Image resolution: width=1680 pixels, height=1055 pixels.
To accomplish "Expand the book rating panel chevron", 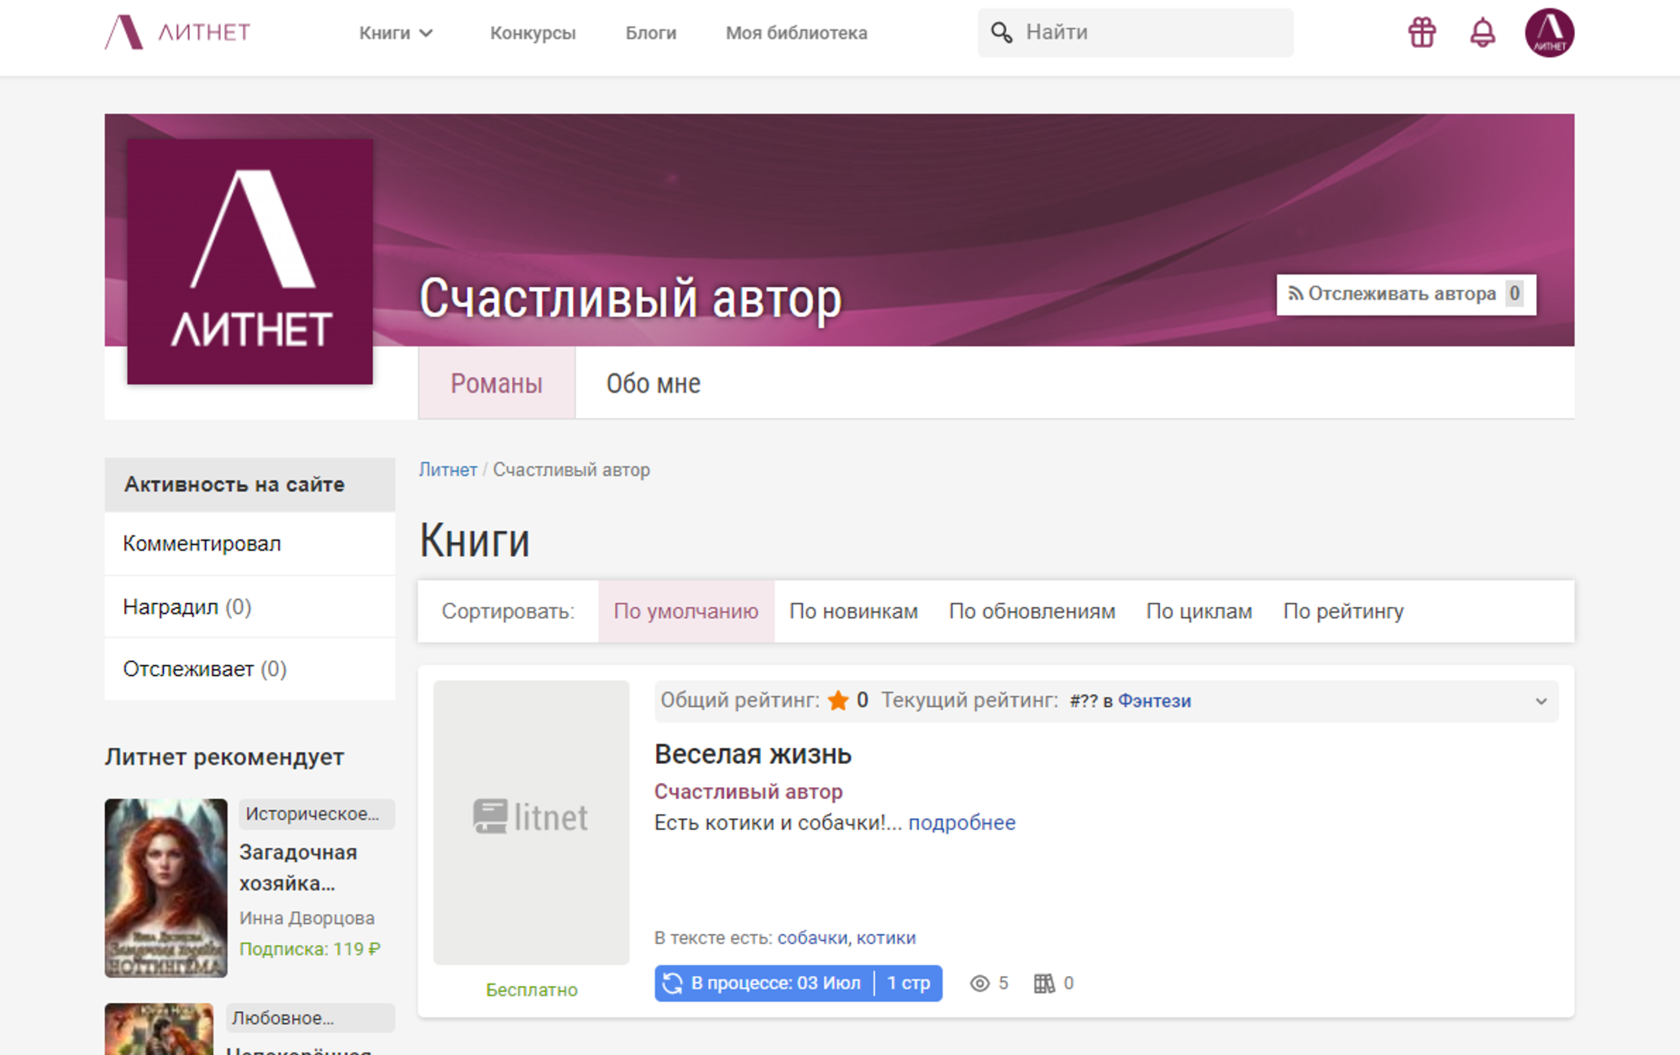I will coord(1541,701).
